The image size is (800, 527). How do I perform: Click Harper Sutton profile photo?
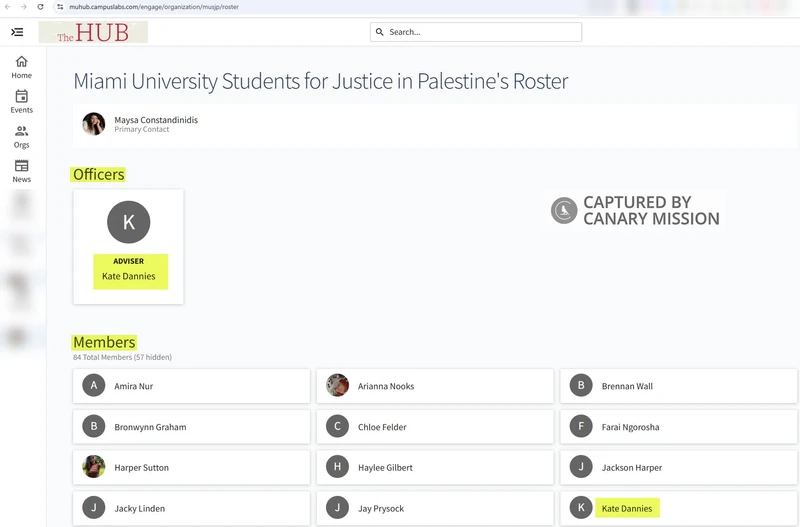click(94, 467)
